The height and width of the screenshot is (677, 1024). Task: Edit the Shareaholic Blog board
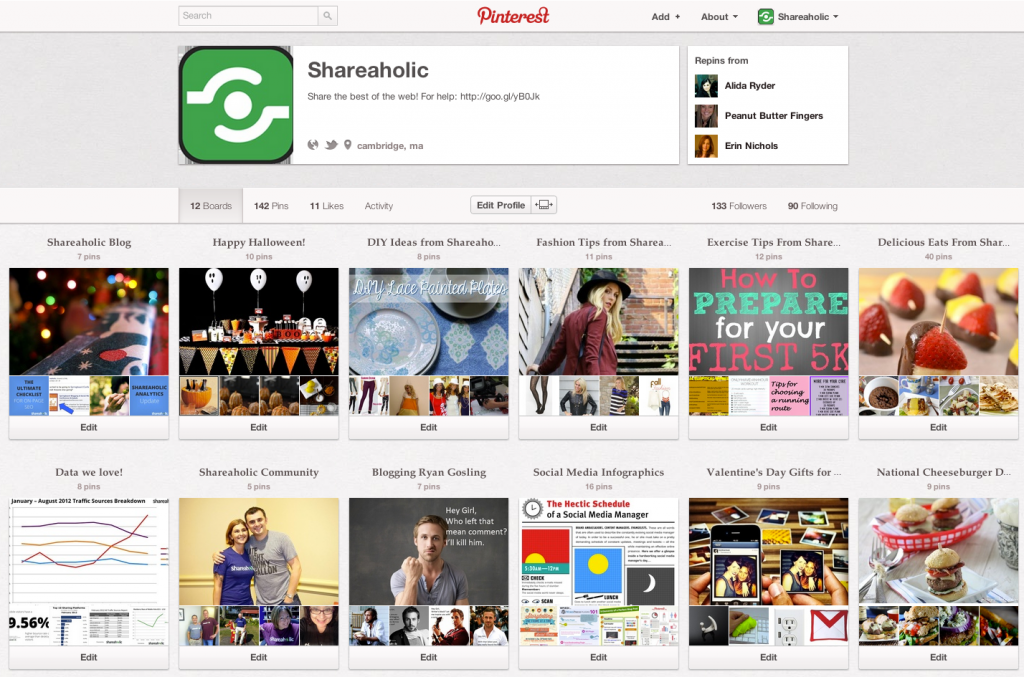click(x=89, y=428)
